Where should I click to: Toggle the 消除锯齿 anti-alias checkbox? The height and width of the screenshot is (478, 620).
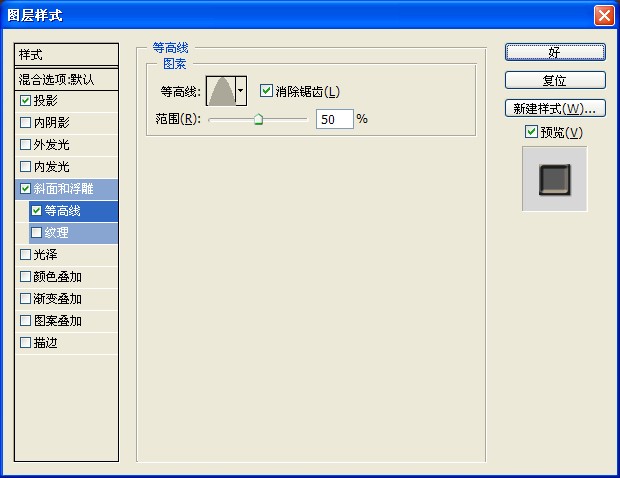coord(266,91)
